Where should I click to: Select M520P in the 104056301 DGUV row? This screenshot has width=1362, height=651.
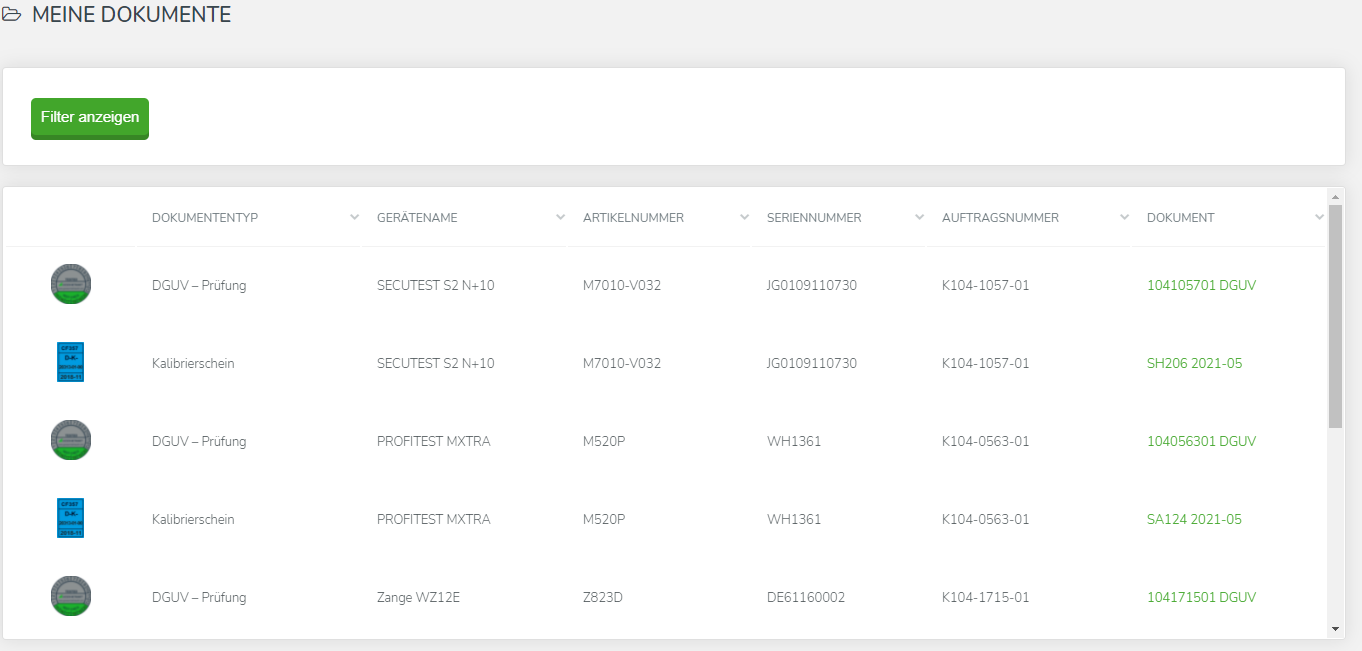click(604, 441)
